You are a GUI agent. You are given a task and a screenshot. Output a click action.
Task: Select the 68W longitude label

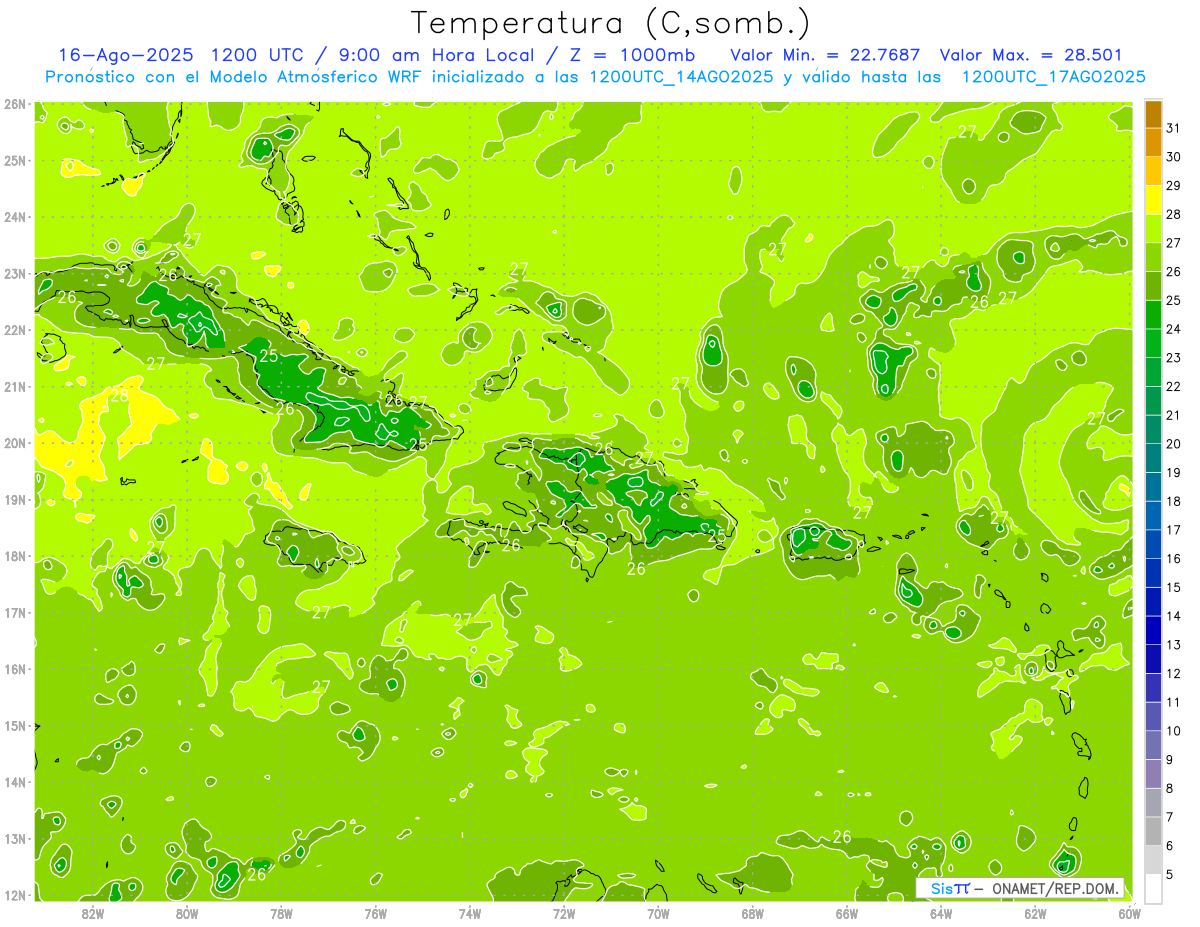(752, 913)
